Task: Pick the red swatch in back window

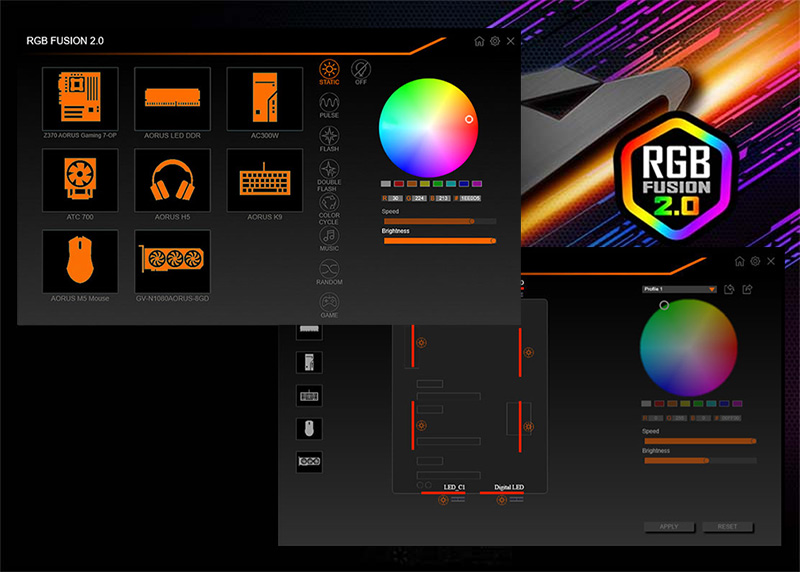Action: pos(659,404)
